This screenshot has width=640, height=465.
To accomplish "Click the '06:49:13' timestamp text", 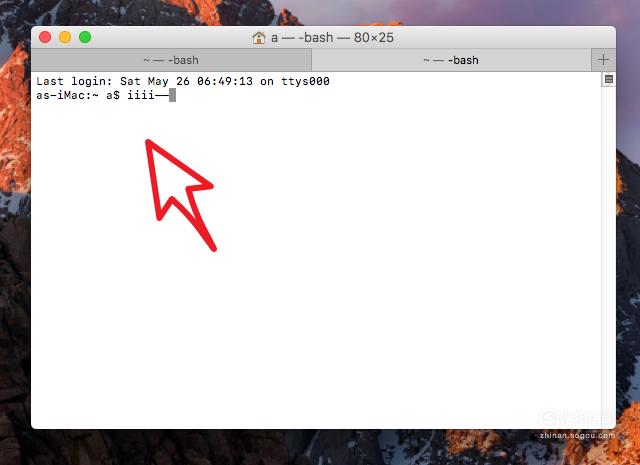I will (x=225, y=81).
